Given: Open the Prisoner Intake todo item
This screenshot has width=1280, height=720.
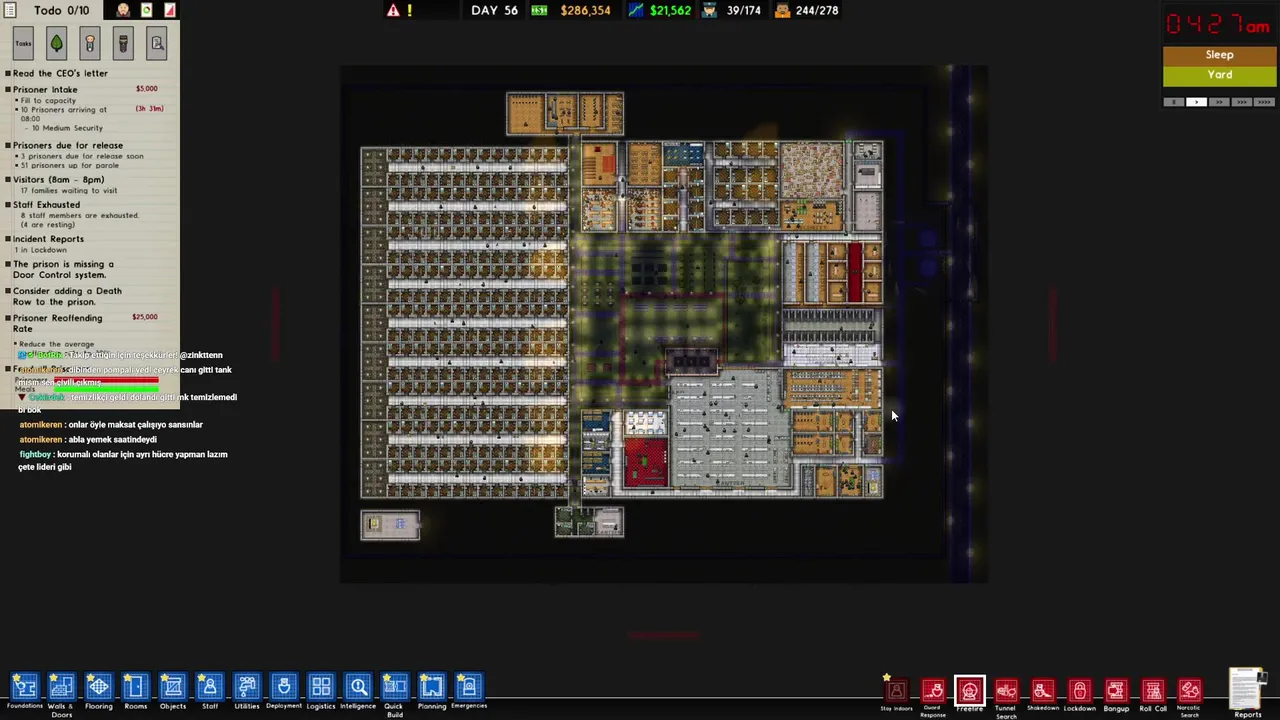Looking at the screenshot, I should point(45,89).
